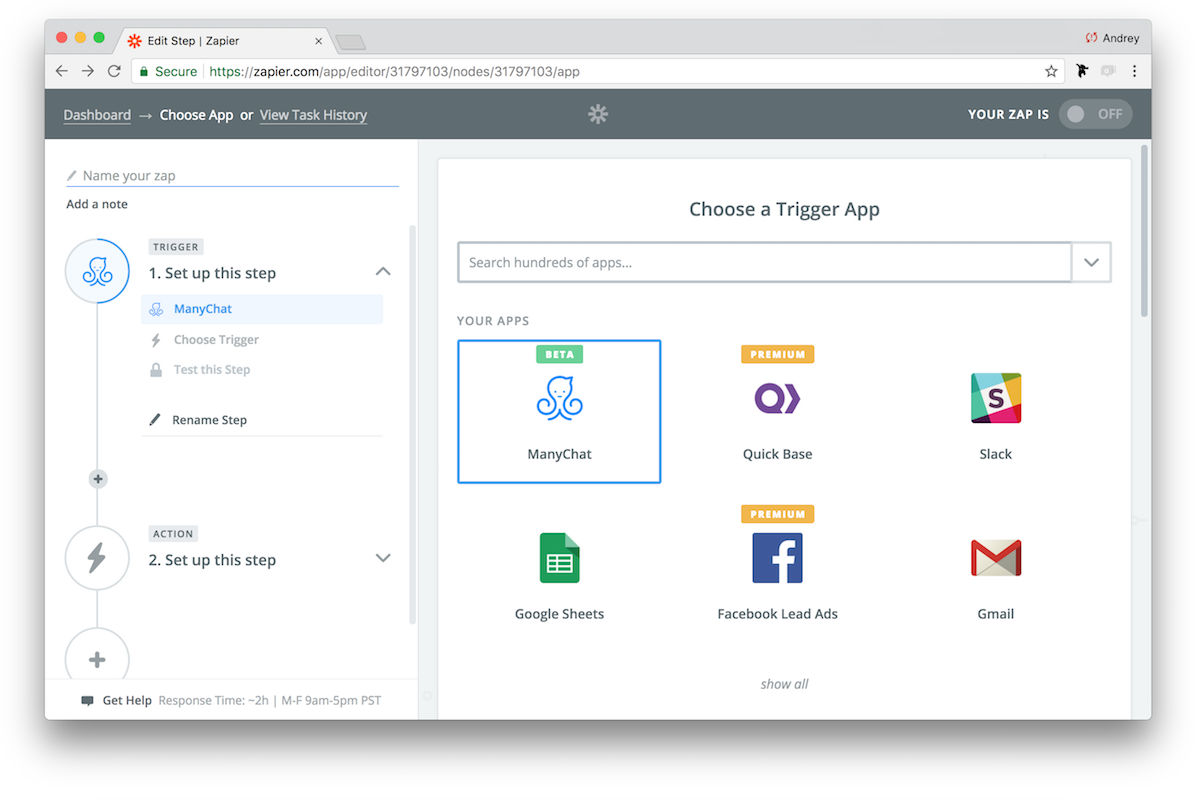Screen dimensions: 1200x800
Task: Click the BETA badge on ManyChat
Action: pyautogui.click(x=559, y=354)
